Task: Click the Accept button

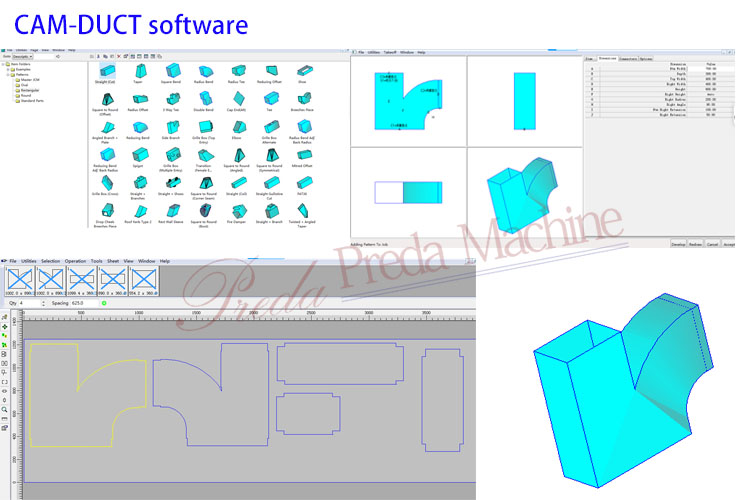Action: pos(728,244)
